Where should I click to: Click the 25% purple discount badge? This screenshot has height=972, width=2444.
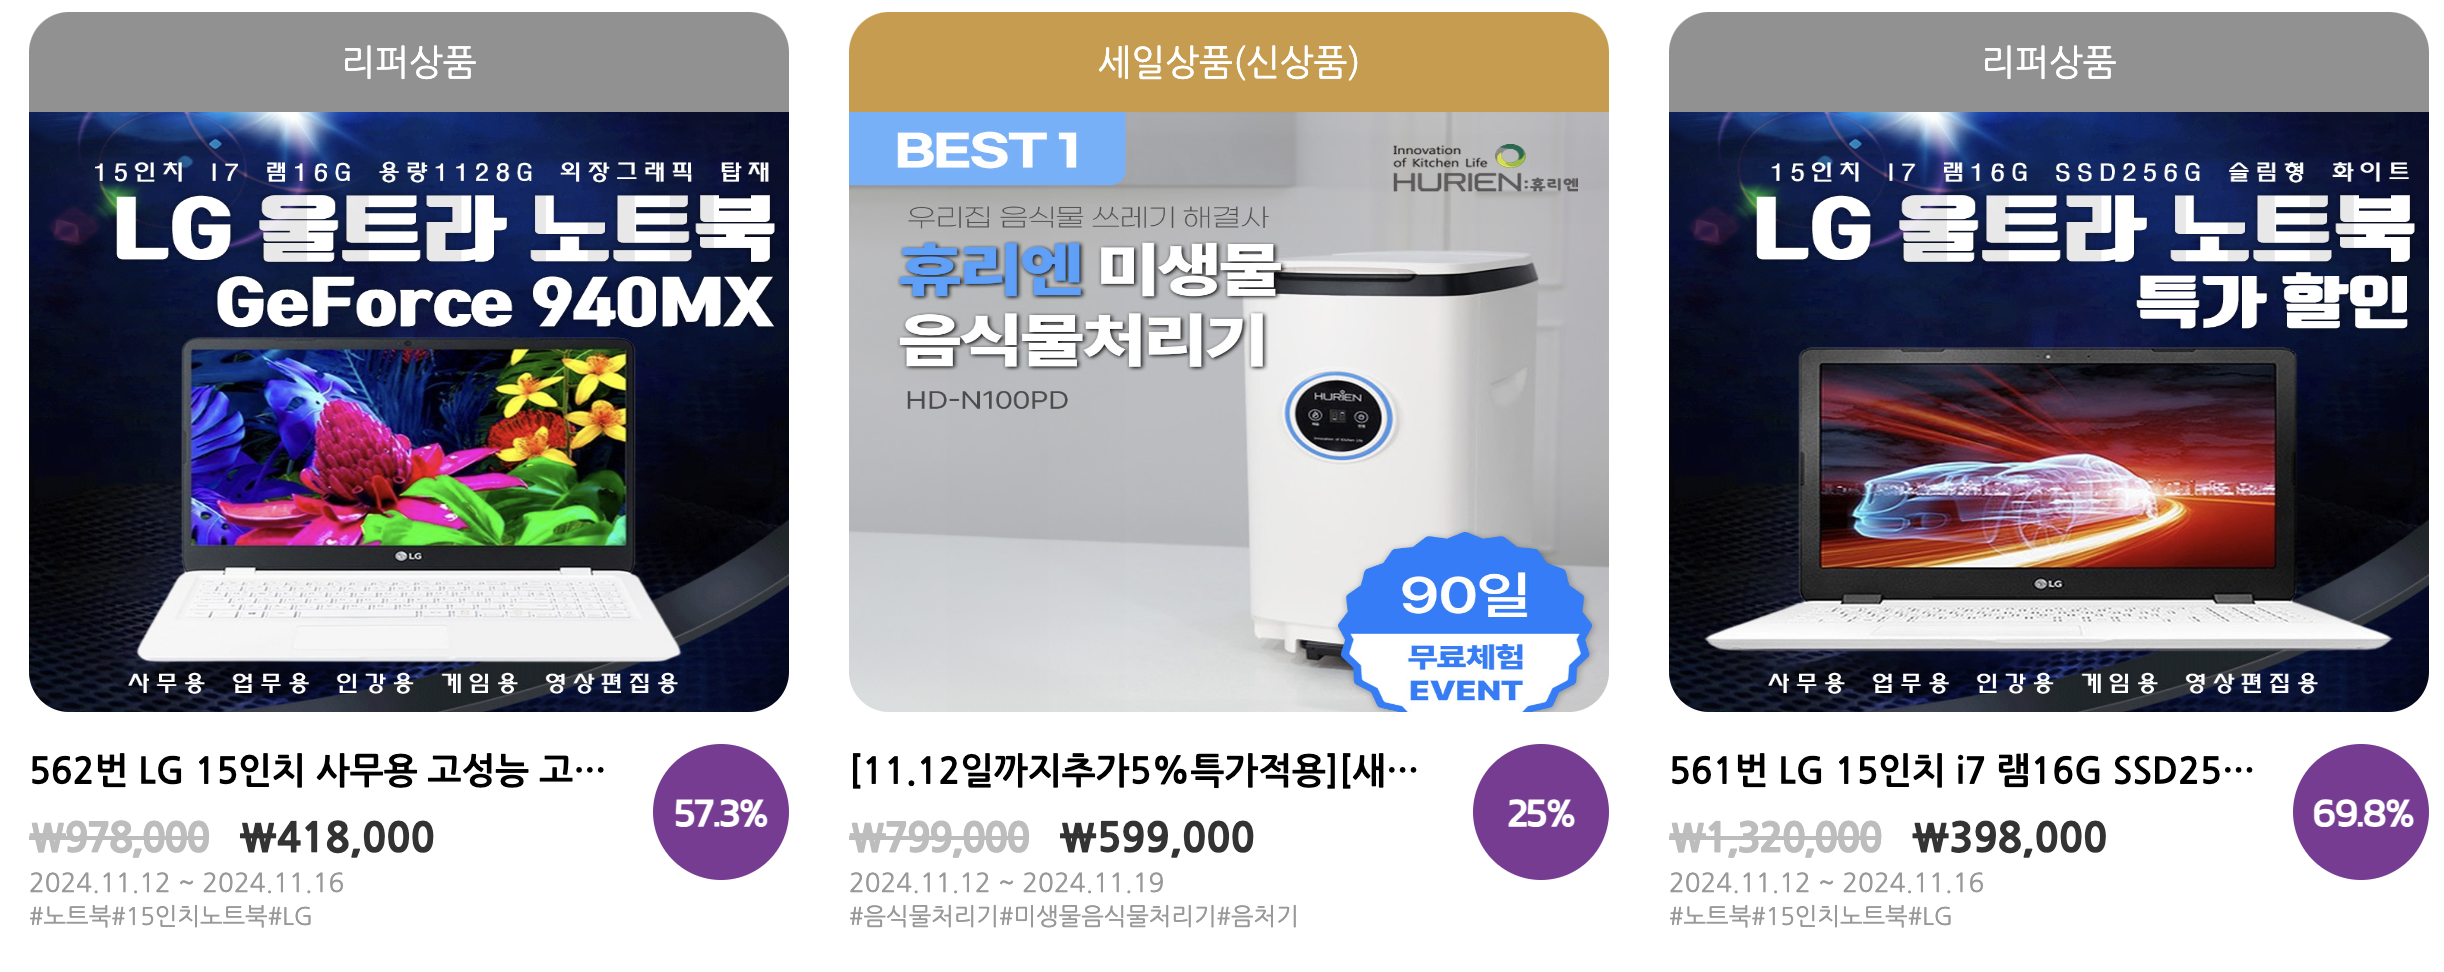pyautogui.click(x=1541, y=812)
